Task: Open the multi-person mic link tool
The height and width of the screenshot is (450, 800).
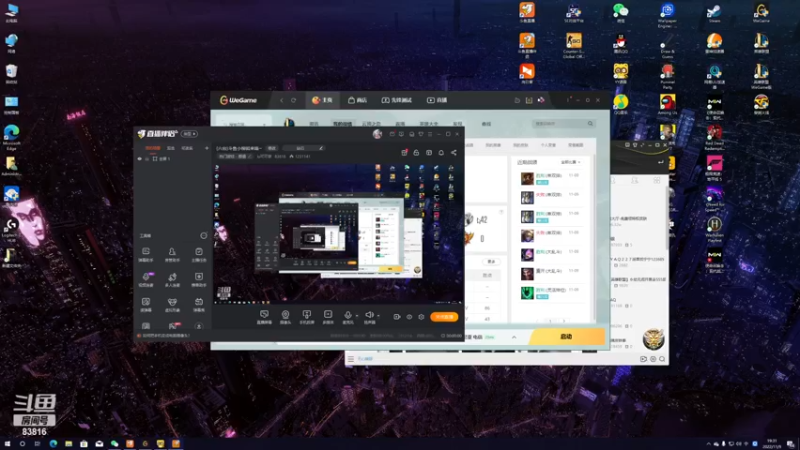Action: pyautogui.click(x=172, y=280)
